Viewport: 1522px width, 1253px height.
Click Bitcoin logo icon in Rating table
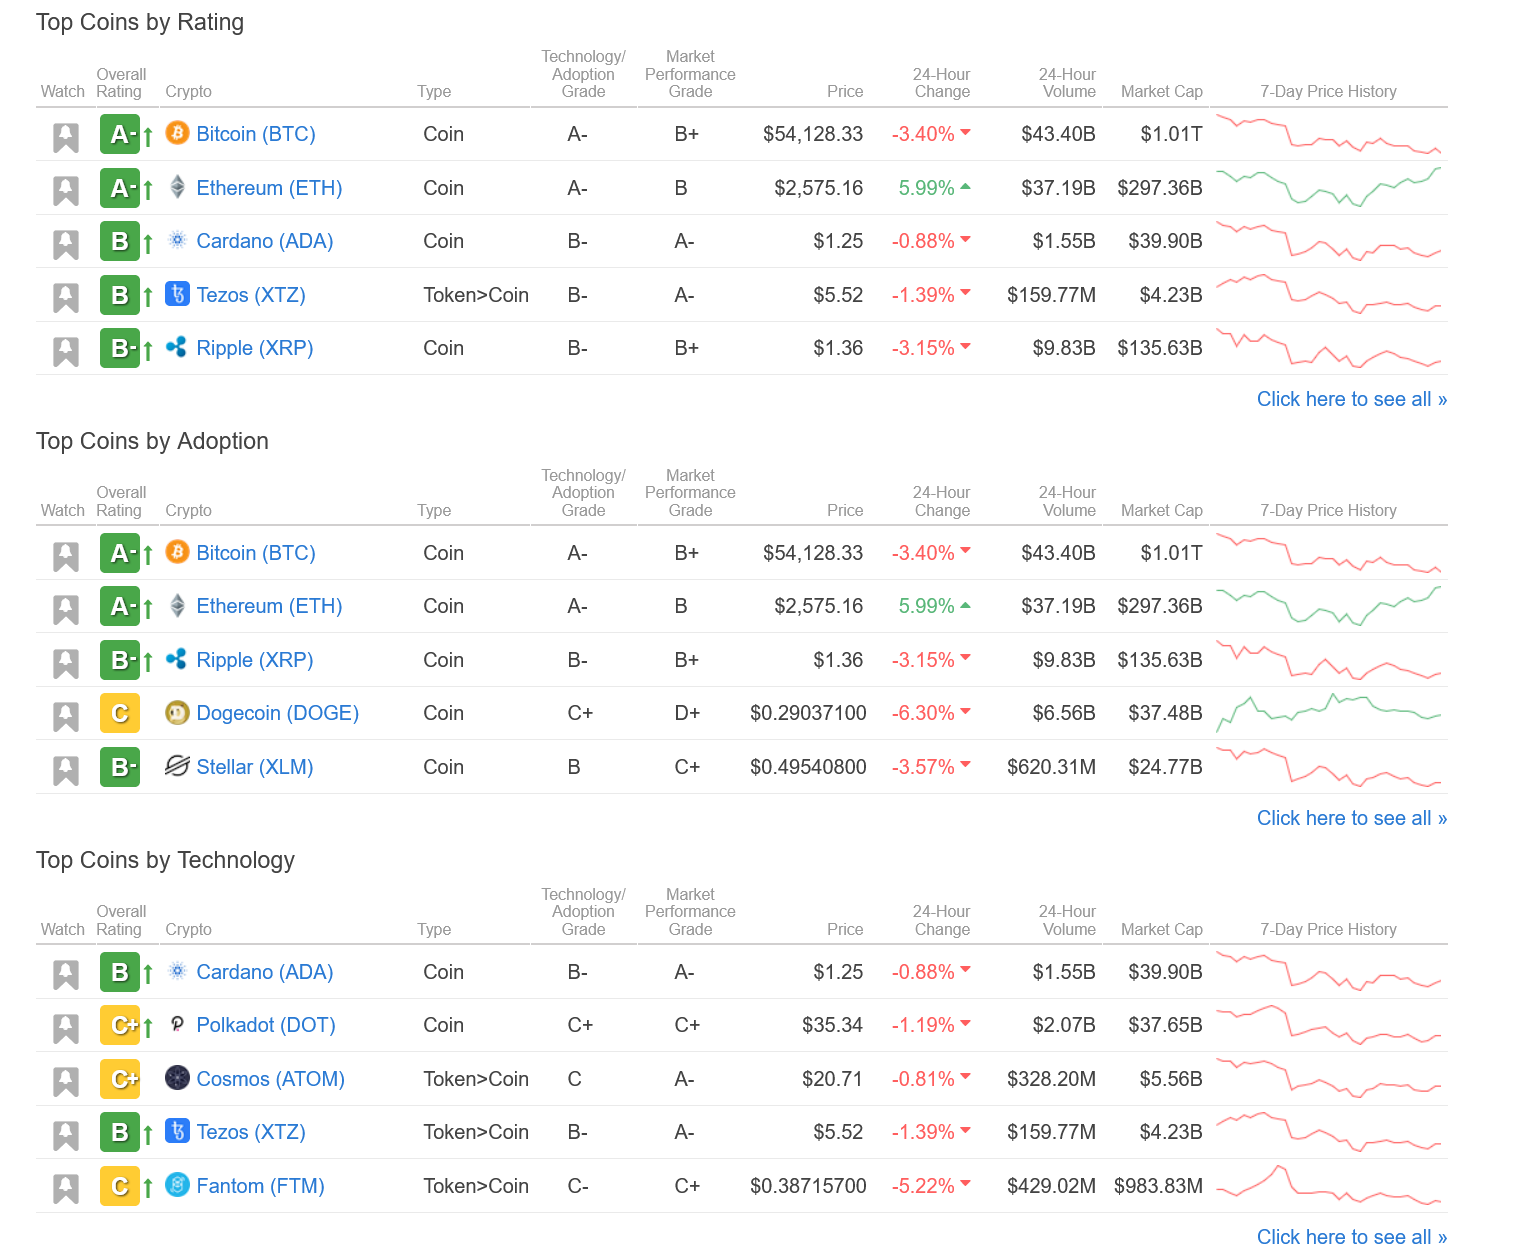pyautogui.click(x=177, y=133)
